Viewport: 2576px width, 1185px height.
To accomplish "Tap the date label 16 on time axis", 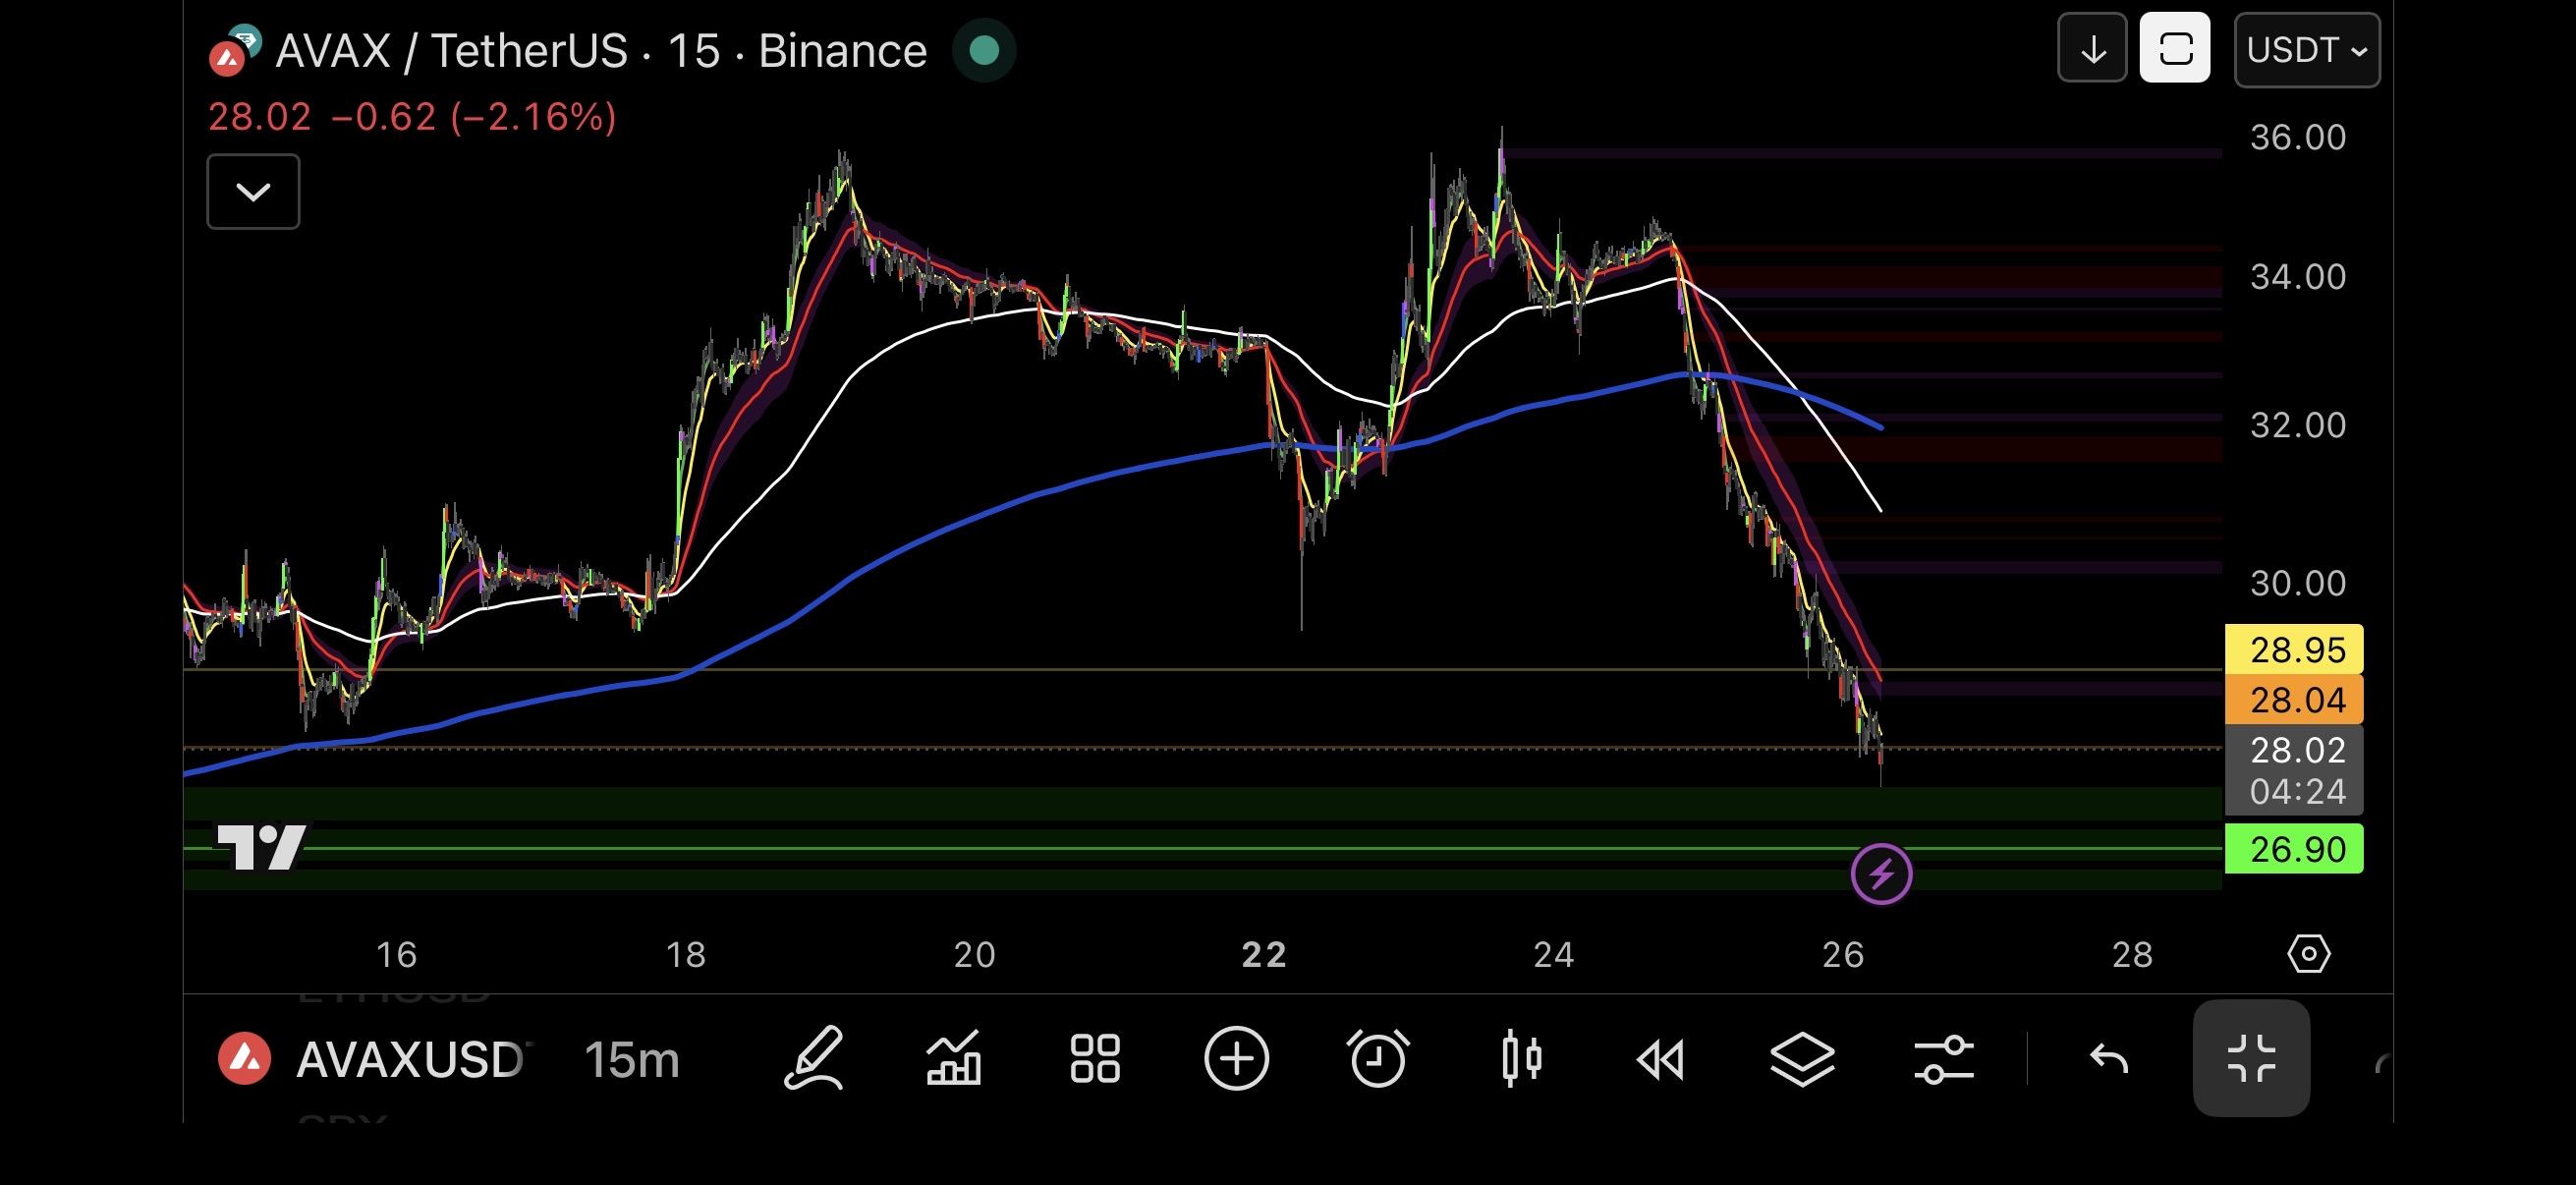I will coord(396,954).
